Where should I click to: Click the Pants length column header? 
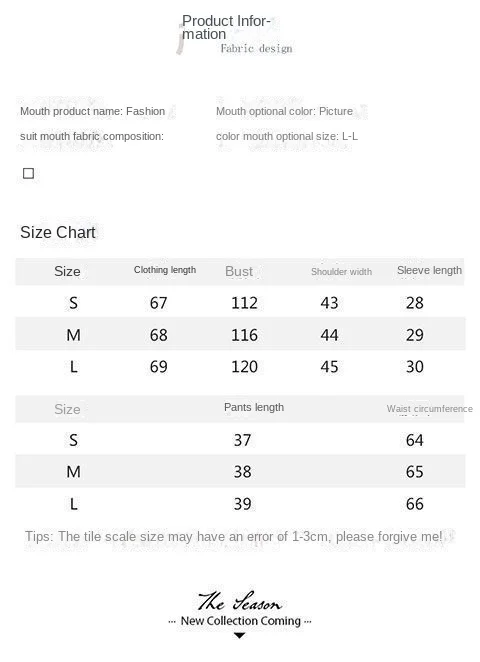pos(254,407)
